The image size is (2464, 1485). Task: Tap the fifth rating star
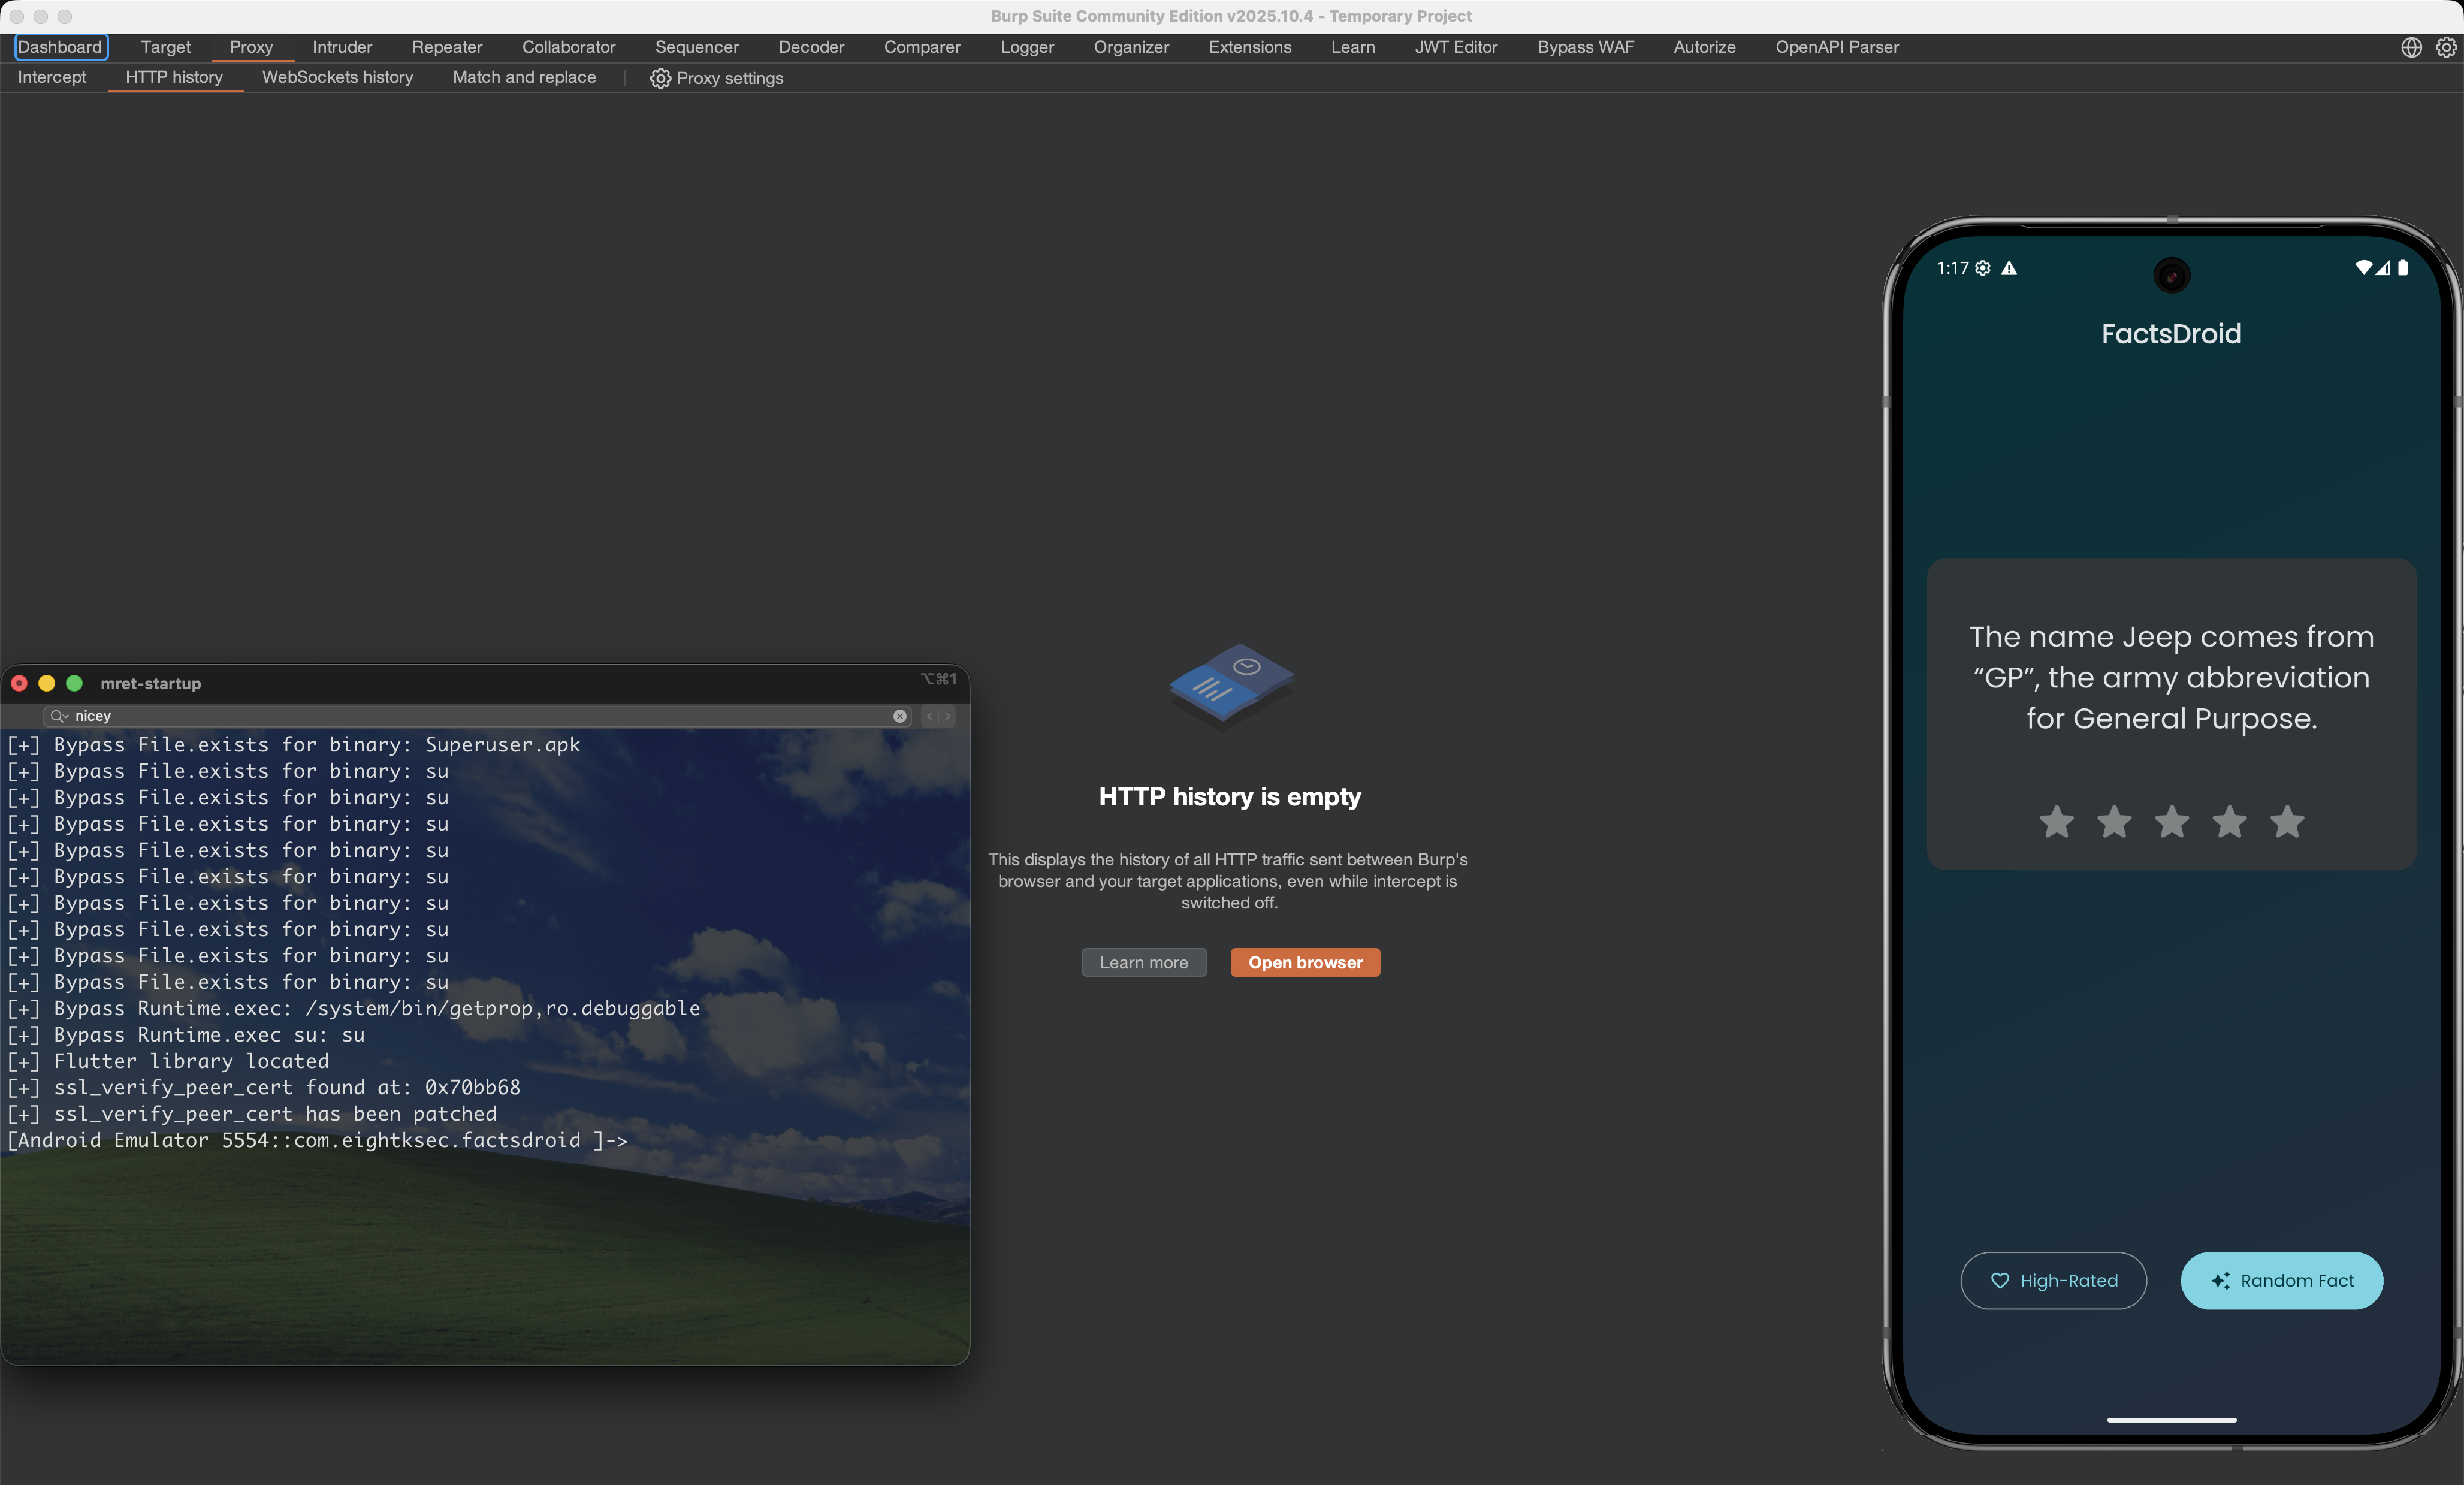click(x=2287, y=822)
